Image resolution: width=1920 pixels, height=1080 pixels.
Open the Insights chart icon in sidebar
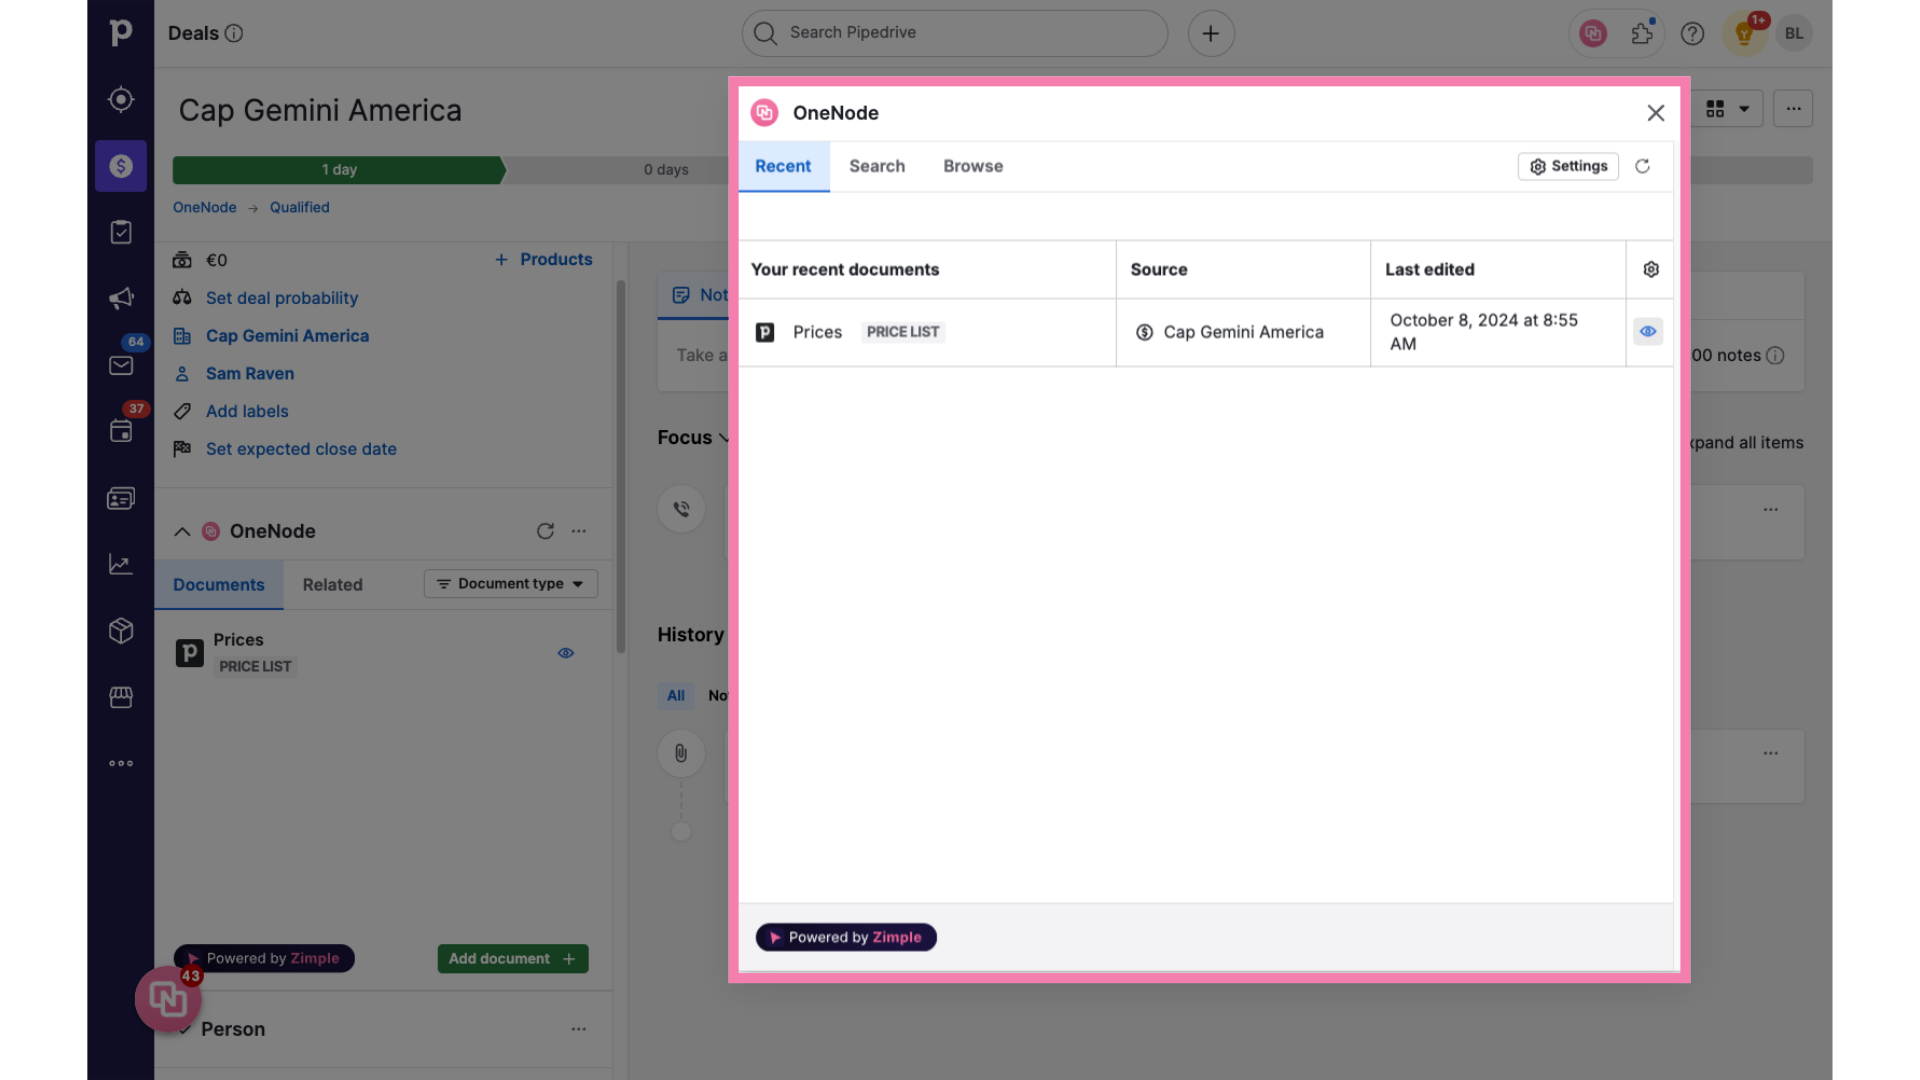[x=121, y=564]
